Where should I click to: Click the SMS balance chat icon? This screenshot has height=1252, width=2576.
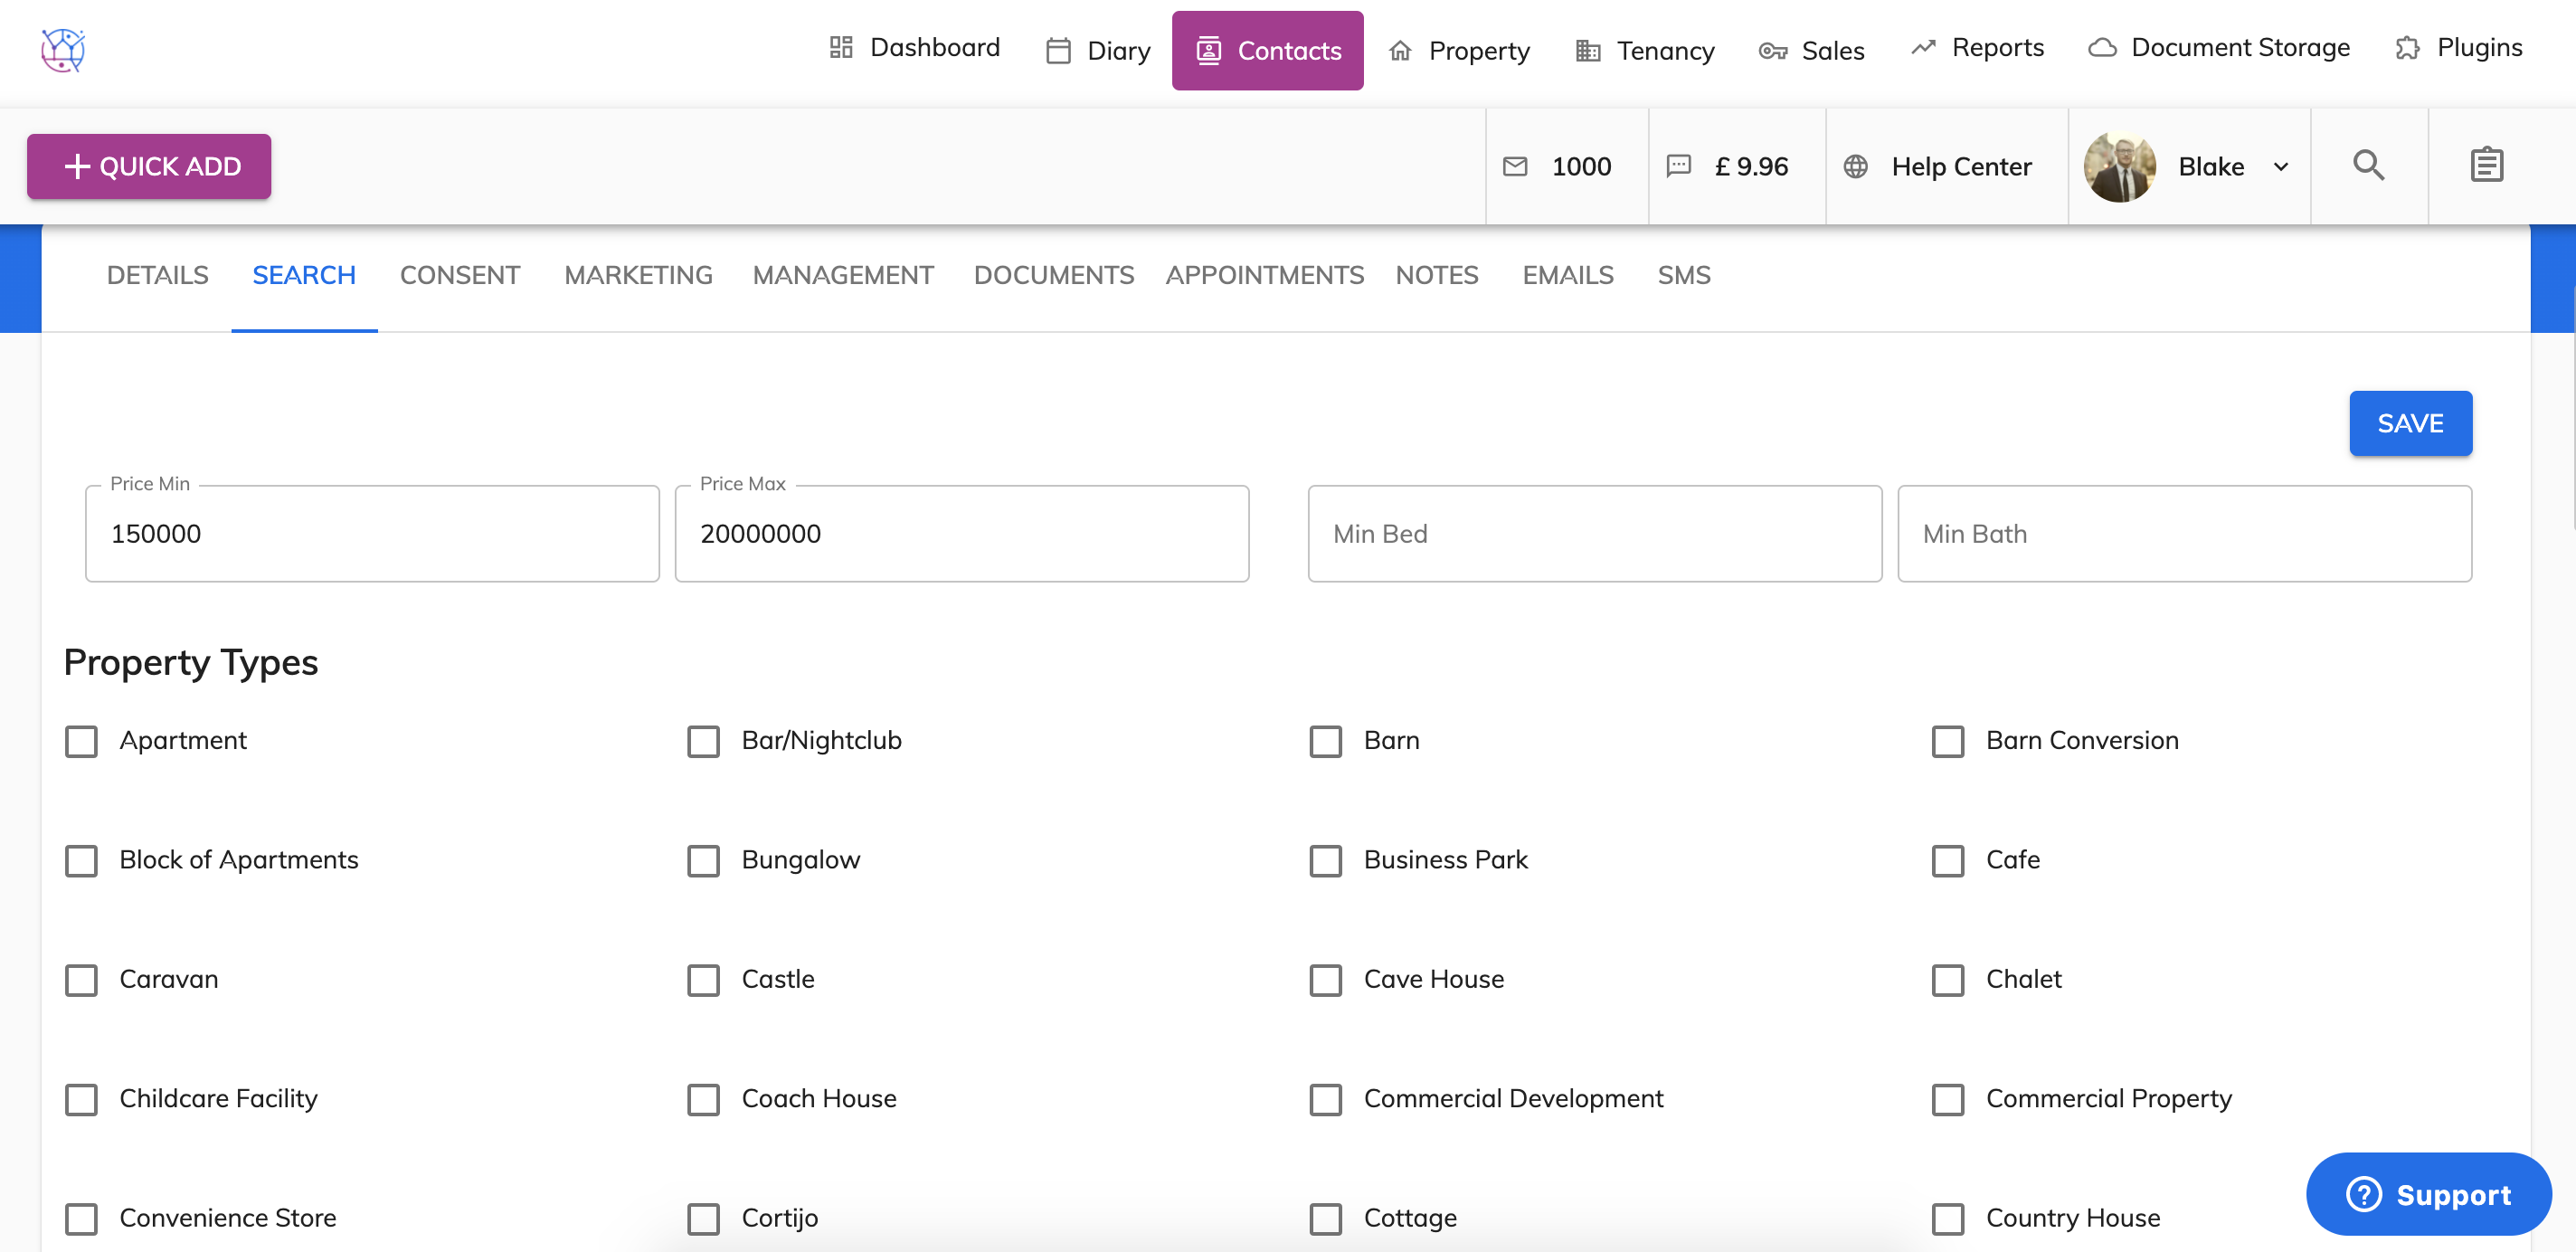coord(1678,166)
